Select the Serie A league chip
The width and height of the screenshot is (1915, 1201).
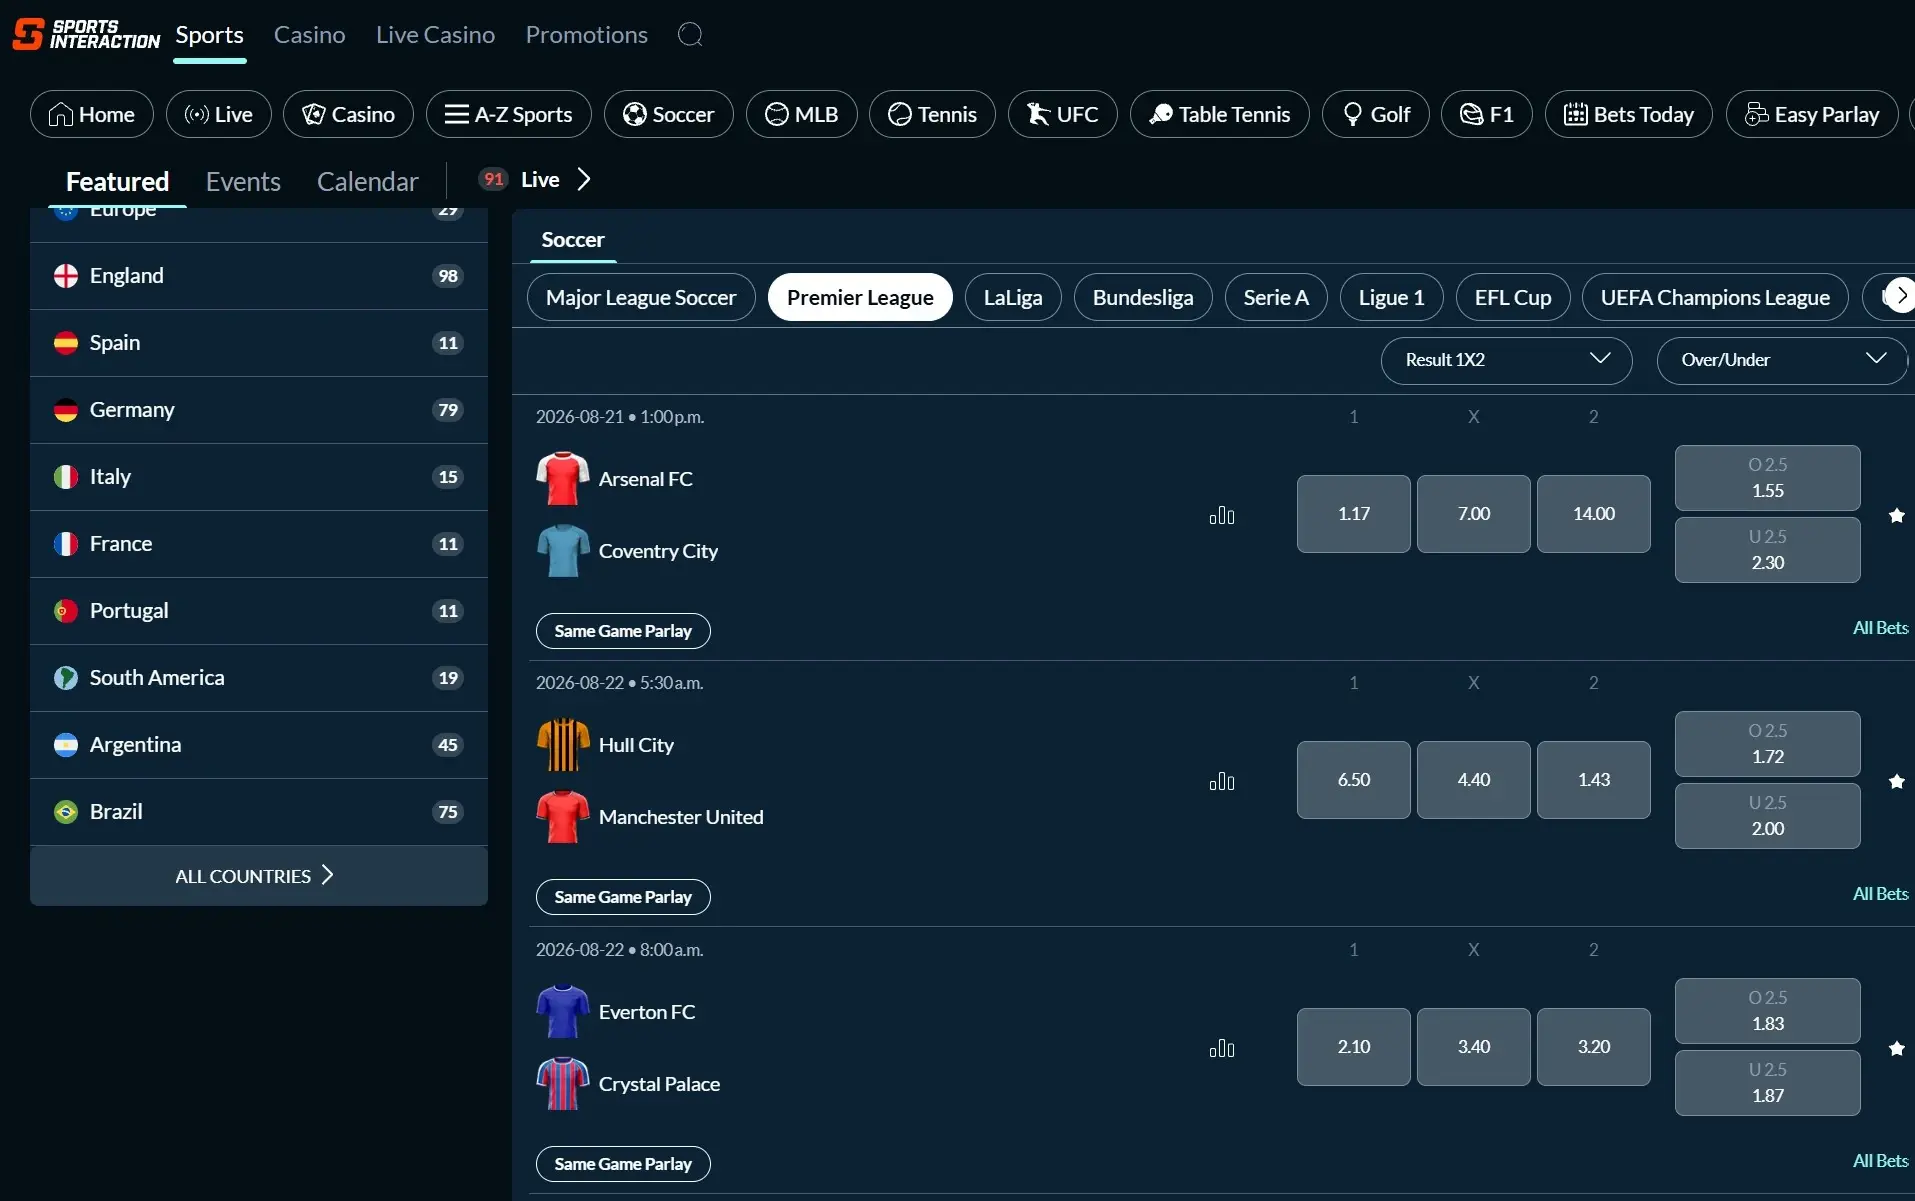pyautogui.click(x=1276, y=297)
